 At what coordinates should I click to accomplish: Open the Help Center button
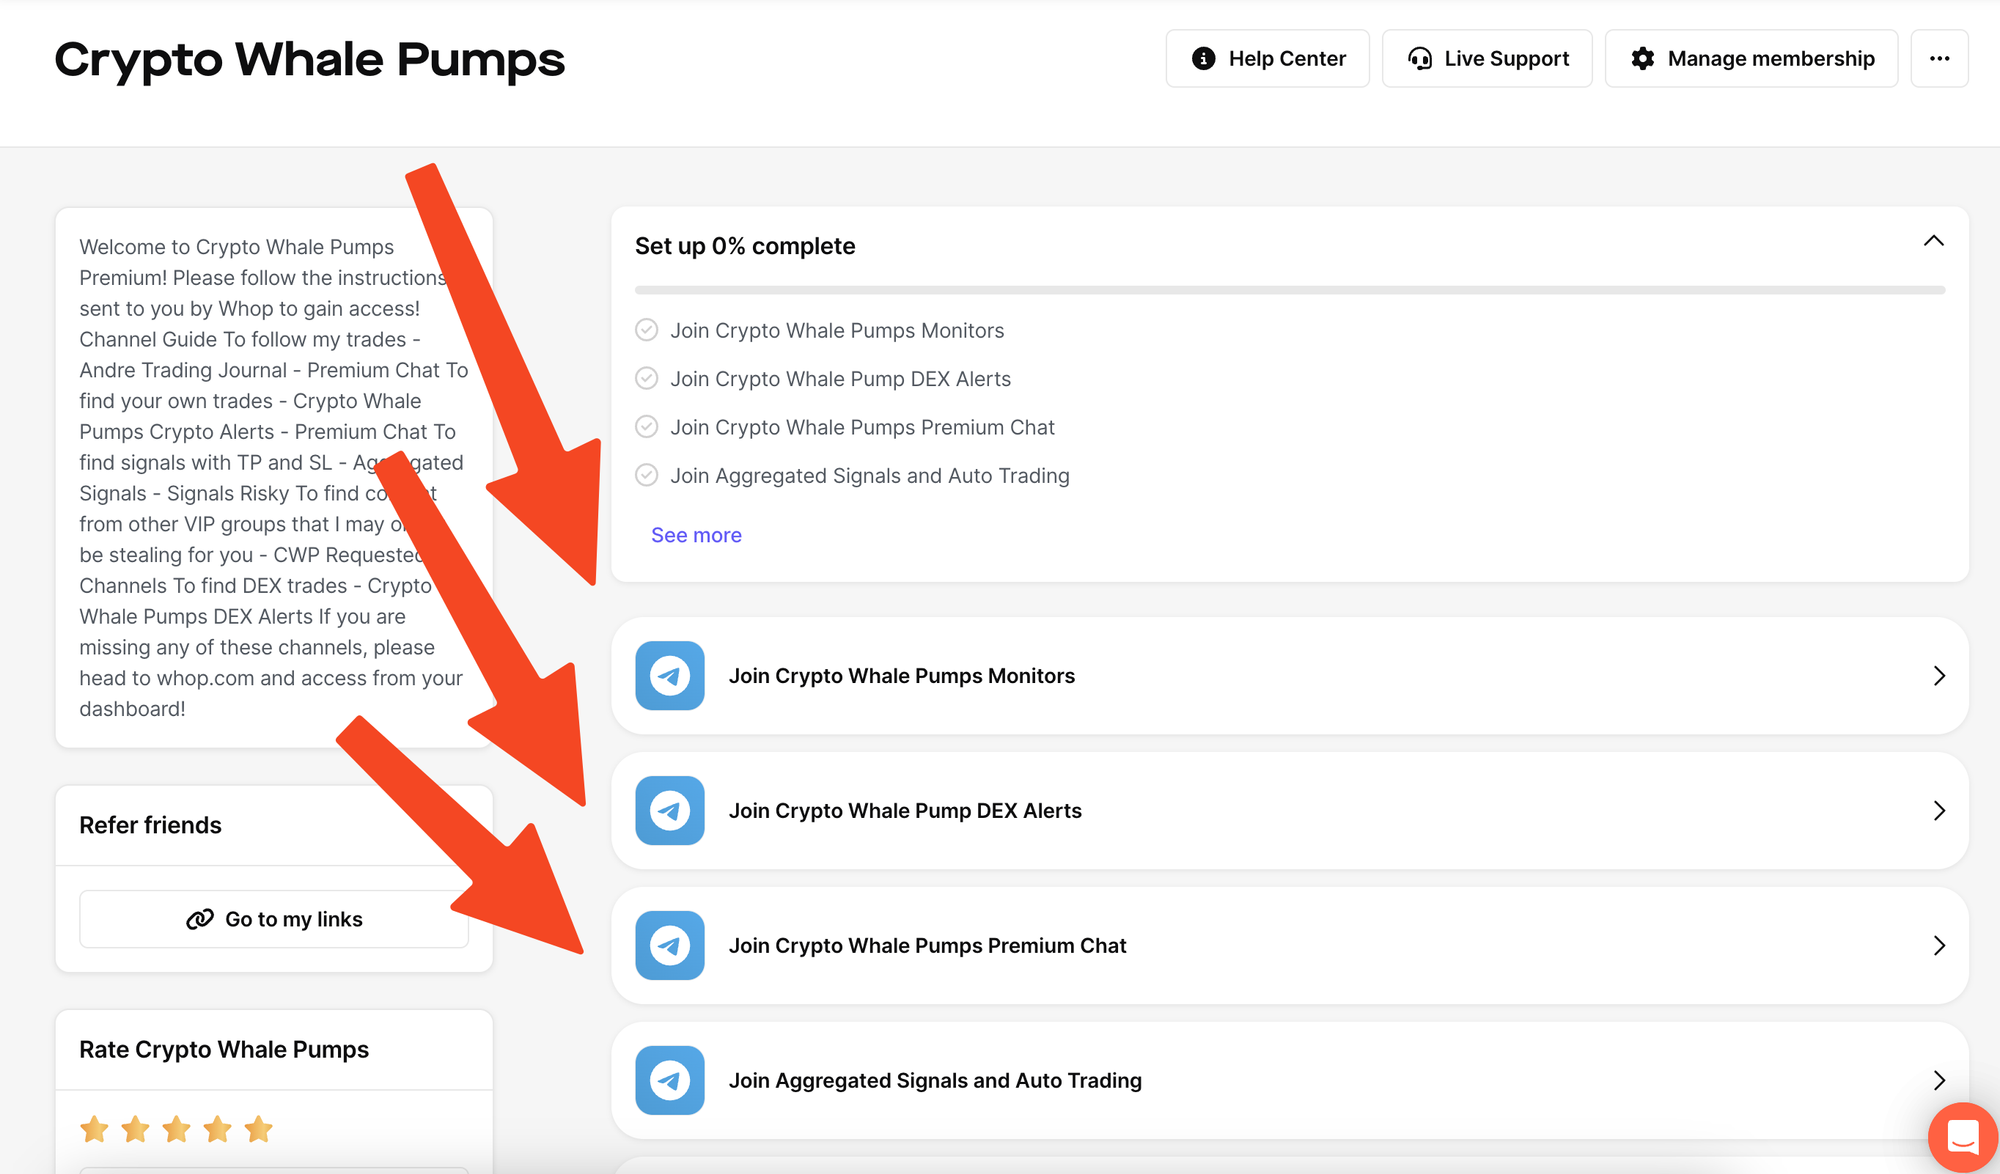point(1267,59)
